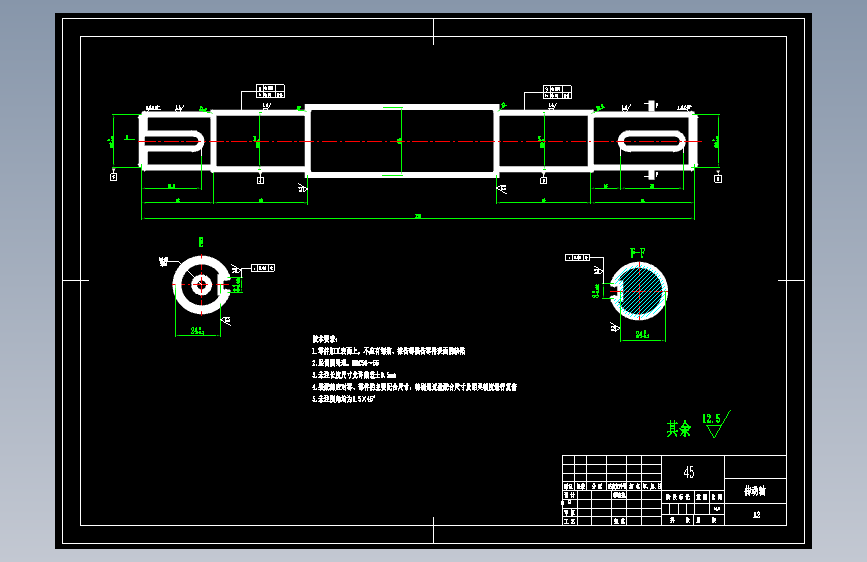
Task: Select technical requirement line 1
Action: click(389, 351)
